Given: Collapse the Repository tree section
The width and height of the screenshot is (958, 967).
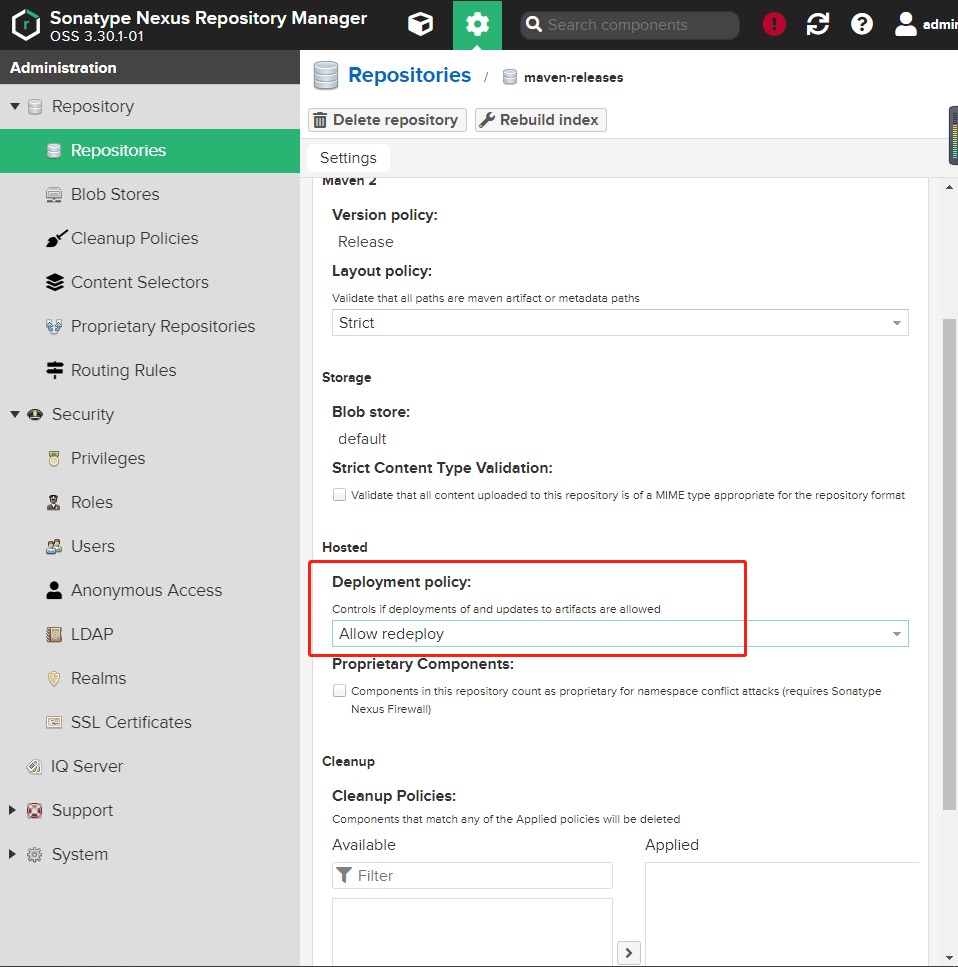Looking at the screenshot, I should point(15,106).
